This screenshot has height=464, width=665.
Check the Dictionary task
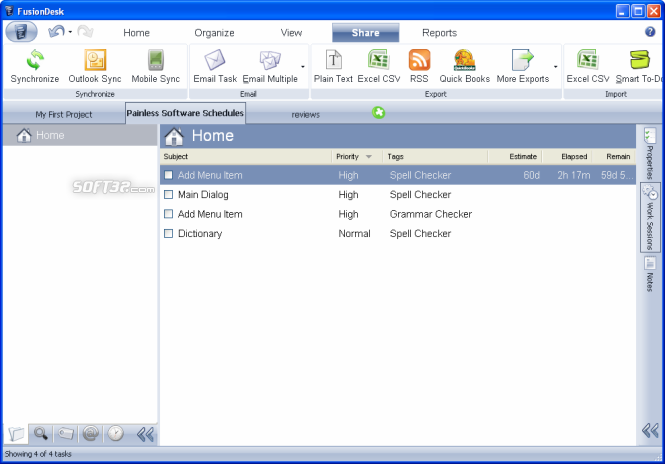pos(168,233)
